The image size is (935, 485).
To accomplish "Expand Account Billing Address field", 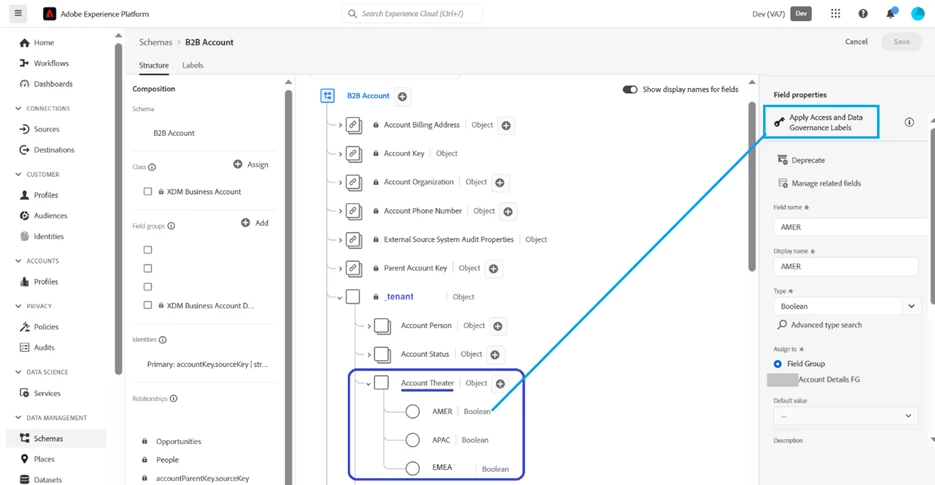I will point(340,125).
